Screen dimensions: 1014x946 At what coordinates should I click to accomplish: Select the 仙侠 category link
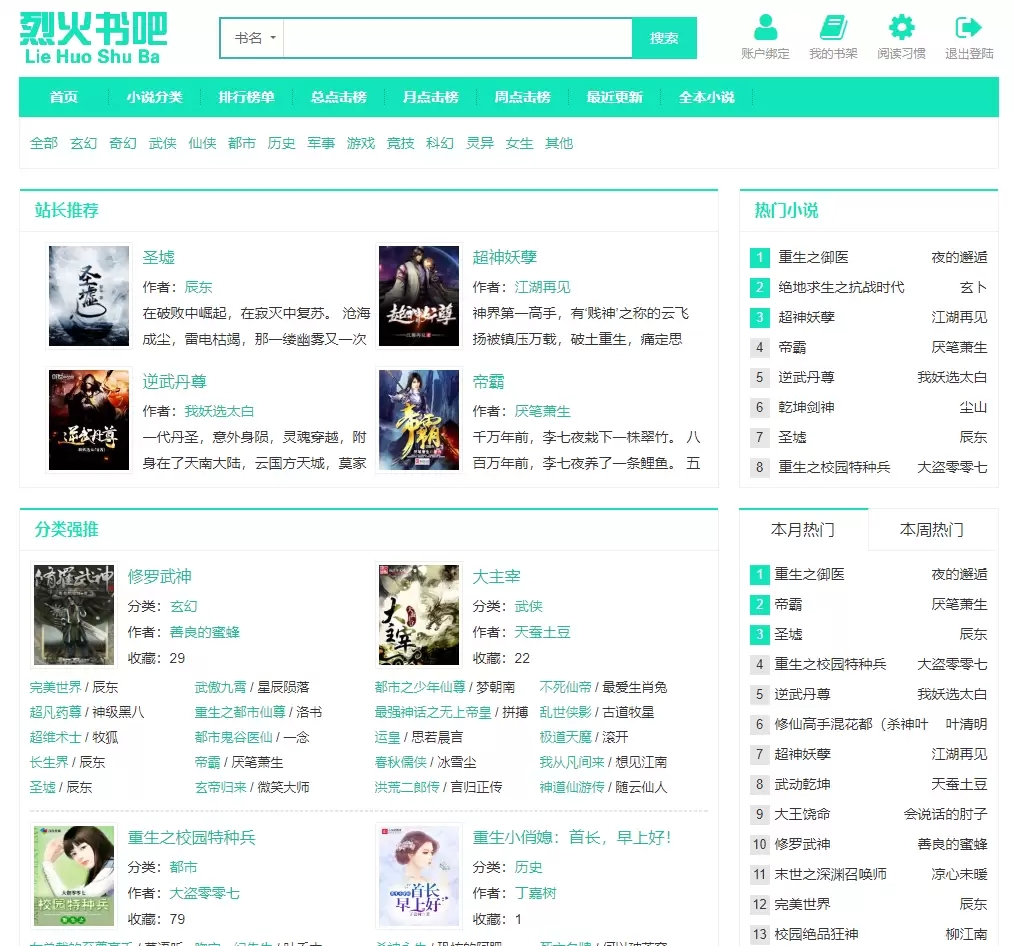(x=202, y=143)
